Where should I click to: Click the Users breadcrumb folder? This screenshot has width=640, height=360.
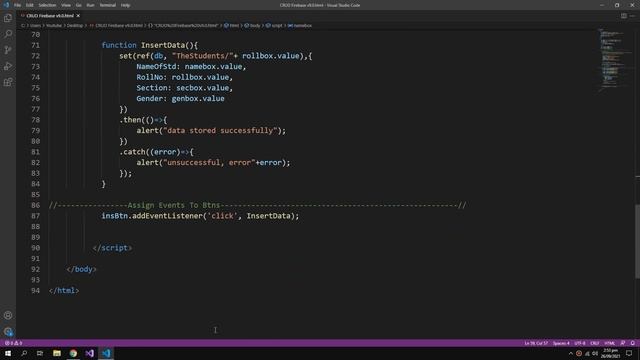pos(36,25)
